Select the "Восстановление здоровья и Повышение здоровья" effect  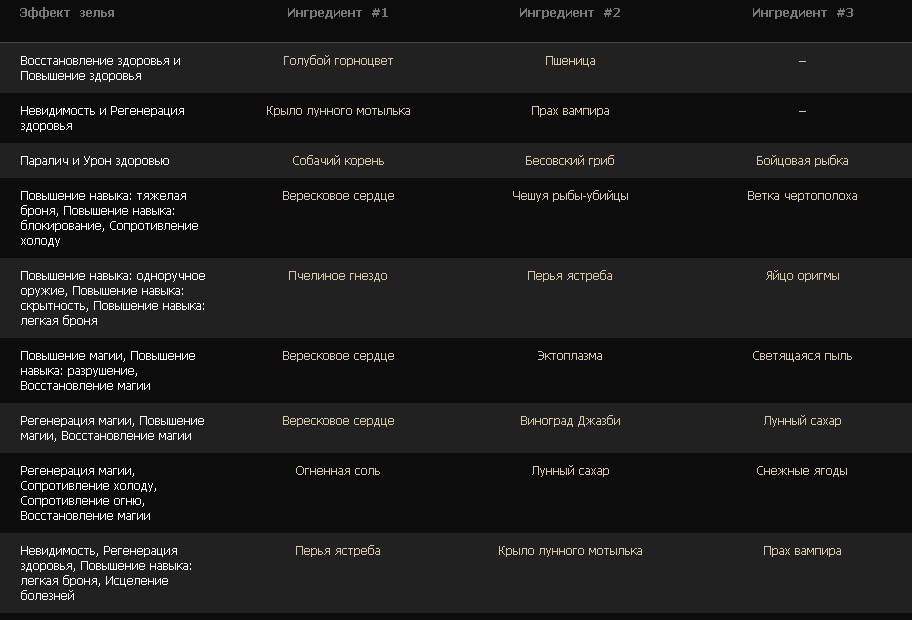[x=100, y=68]
